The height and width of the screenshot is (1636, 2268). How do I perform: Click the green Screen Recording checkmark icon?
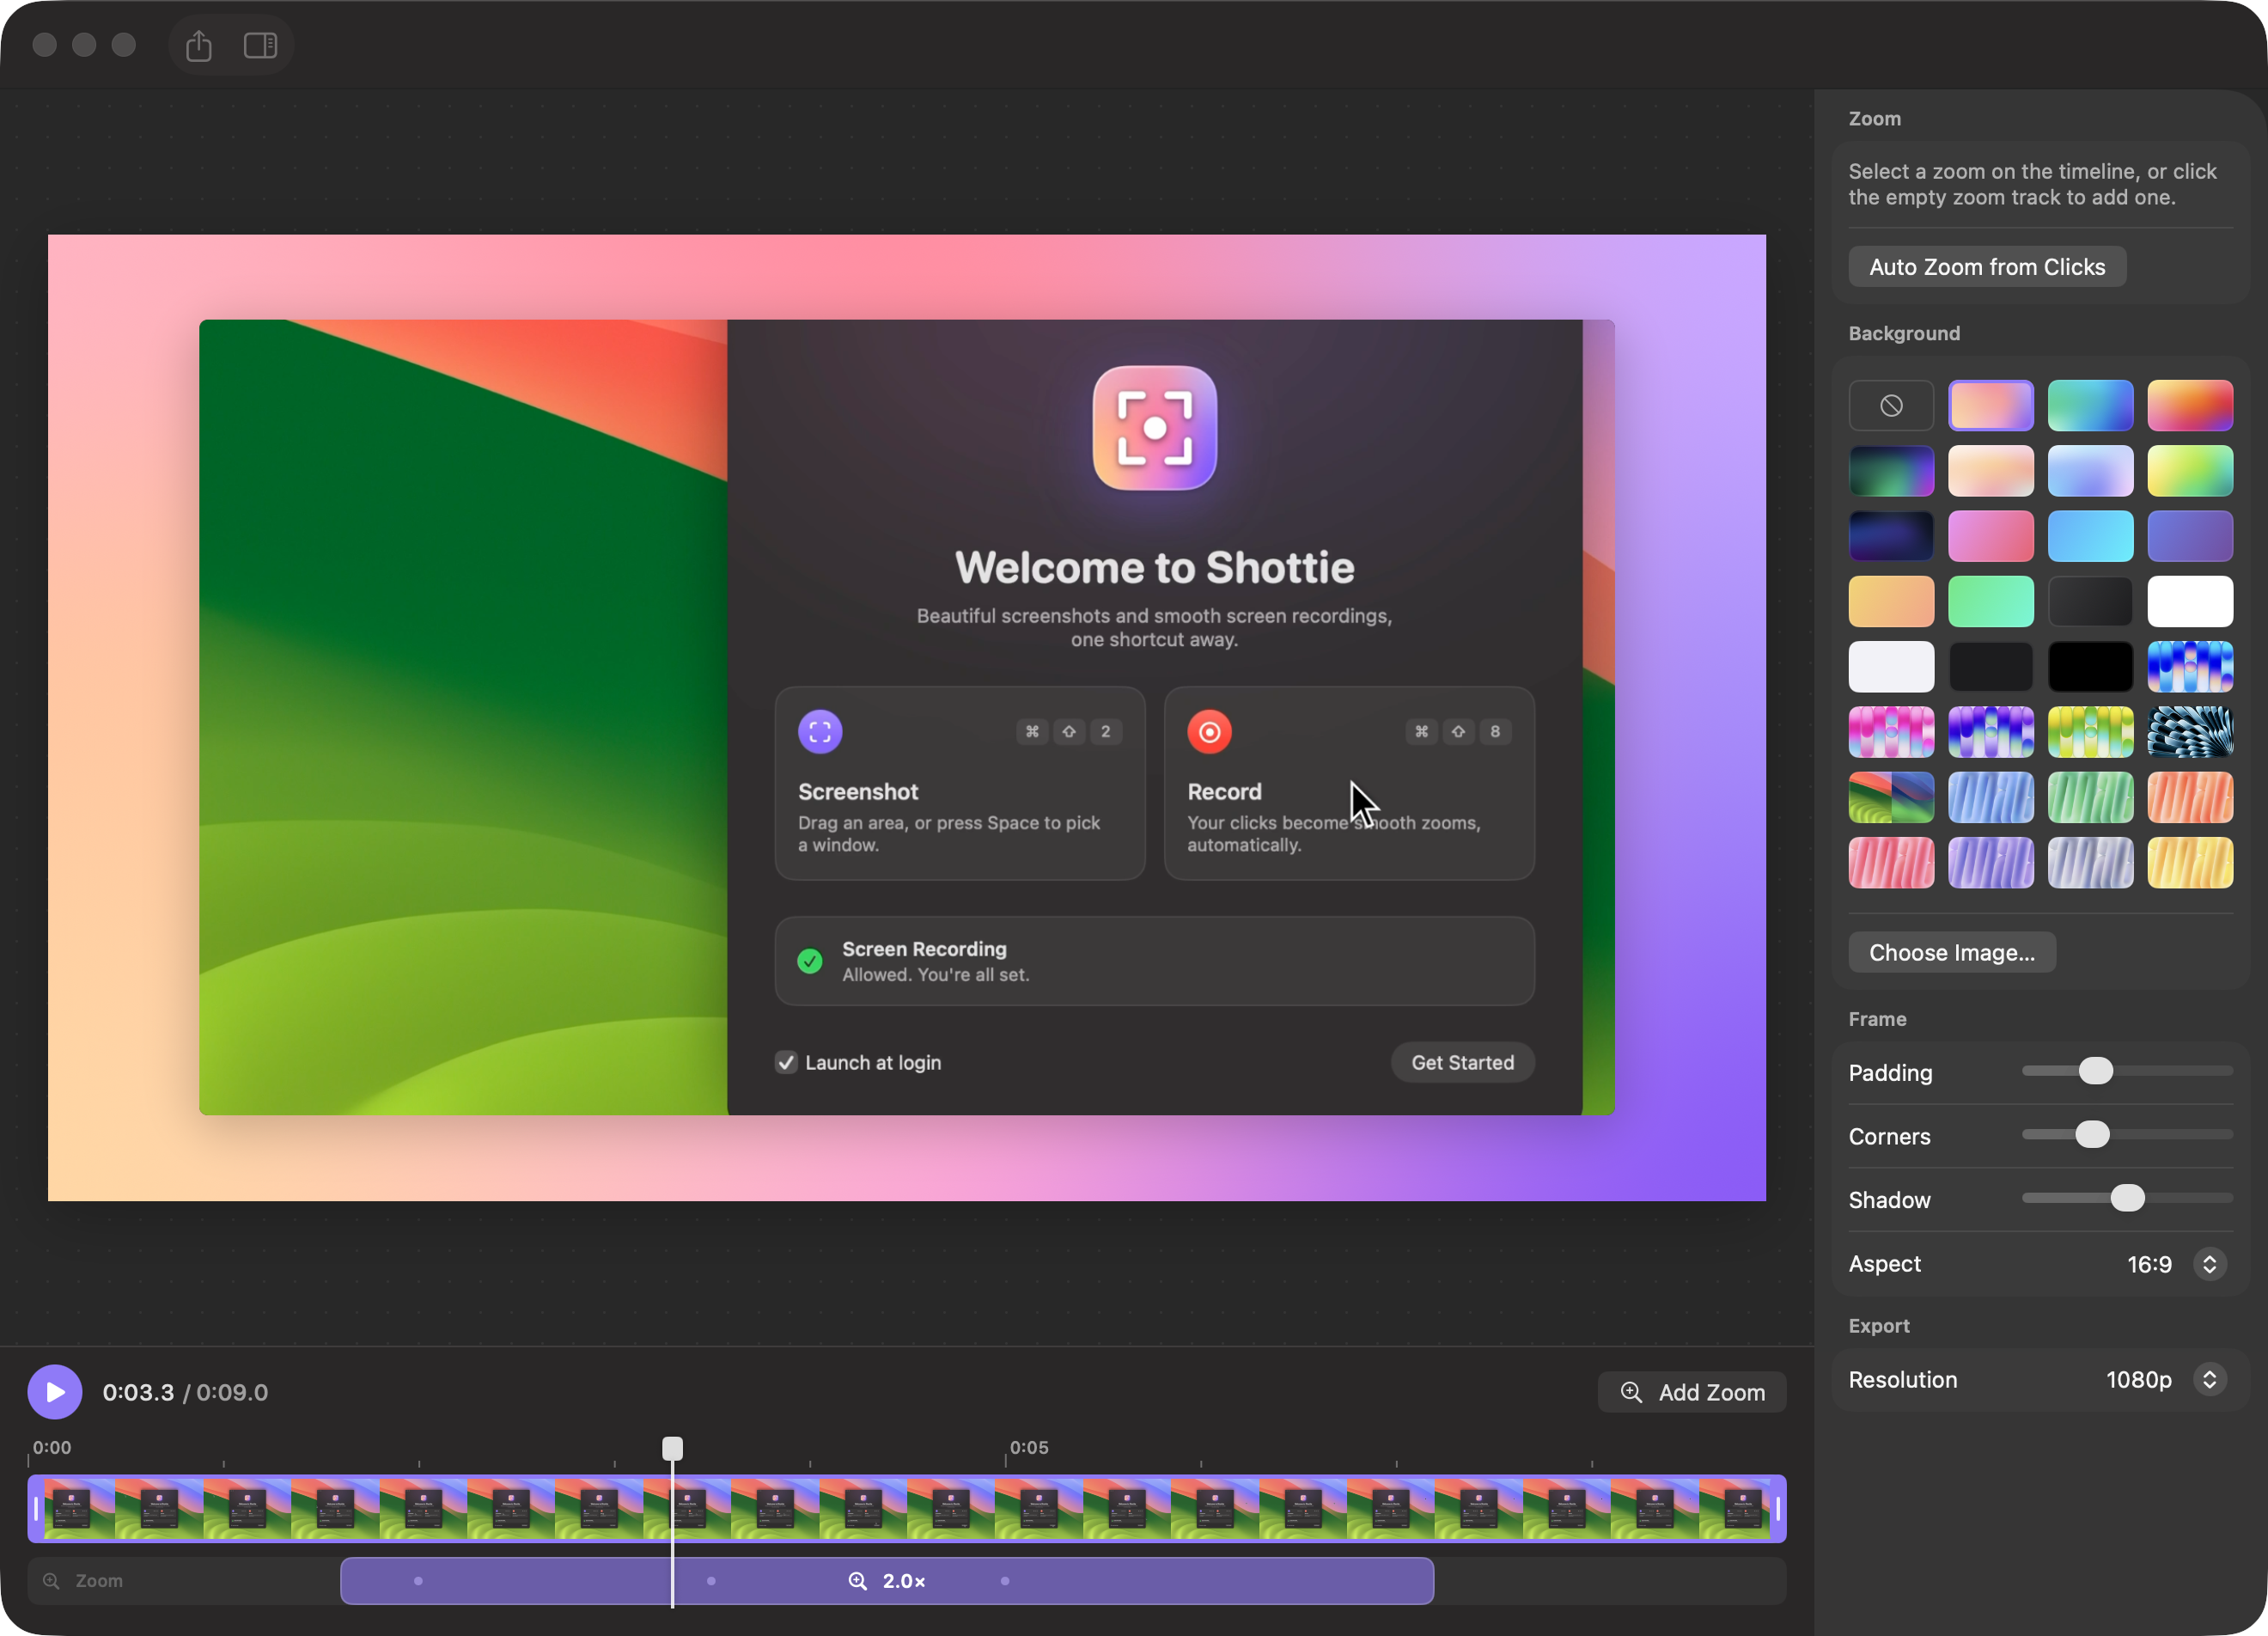[x=810, y=961]
